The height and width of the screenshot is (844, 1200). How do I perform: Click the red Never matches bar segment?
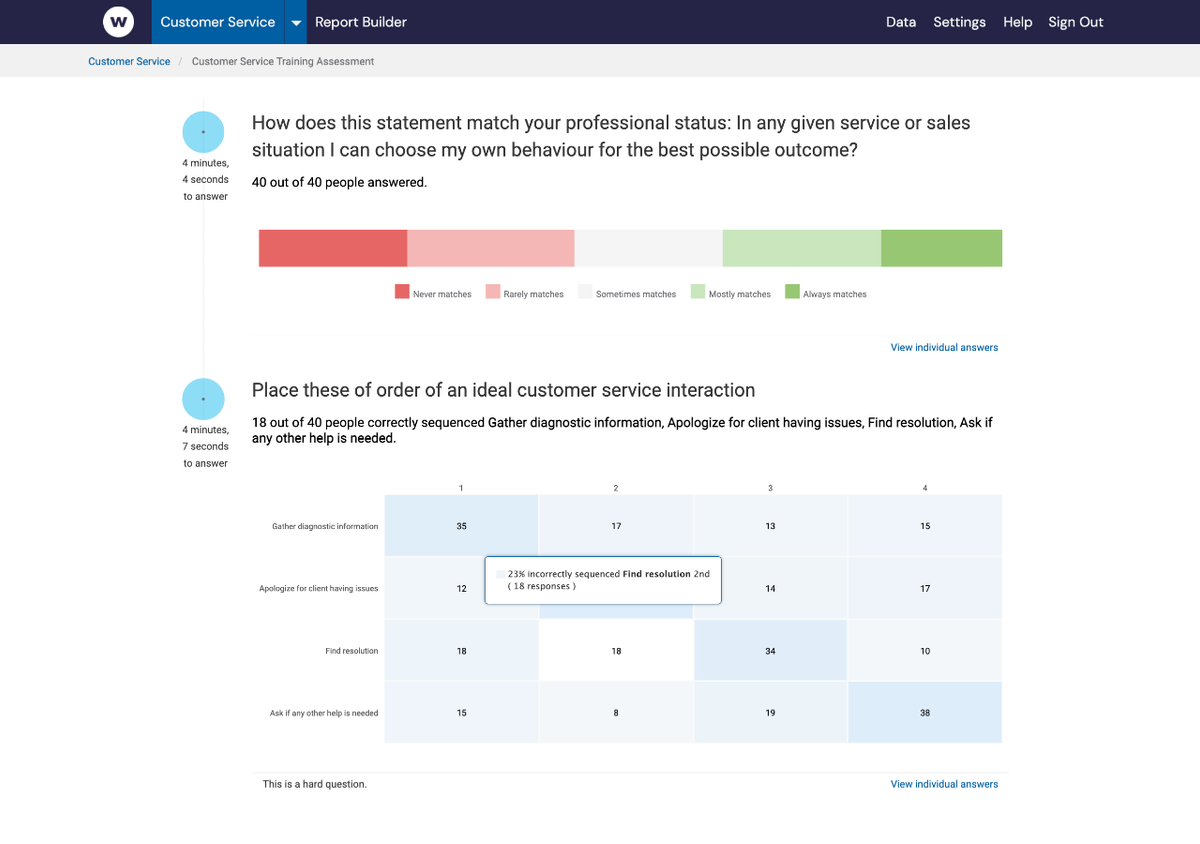coord(332,247)
